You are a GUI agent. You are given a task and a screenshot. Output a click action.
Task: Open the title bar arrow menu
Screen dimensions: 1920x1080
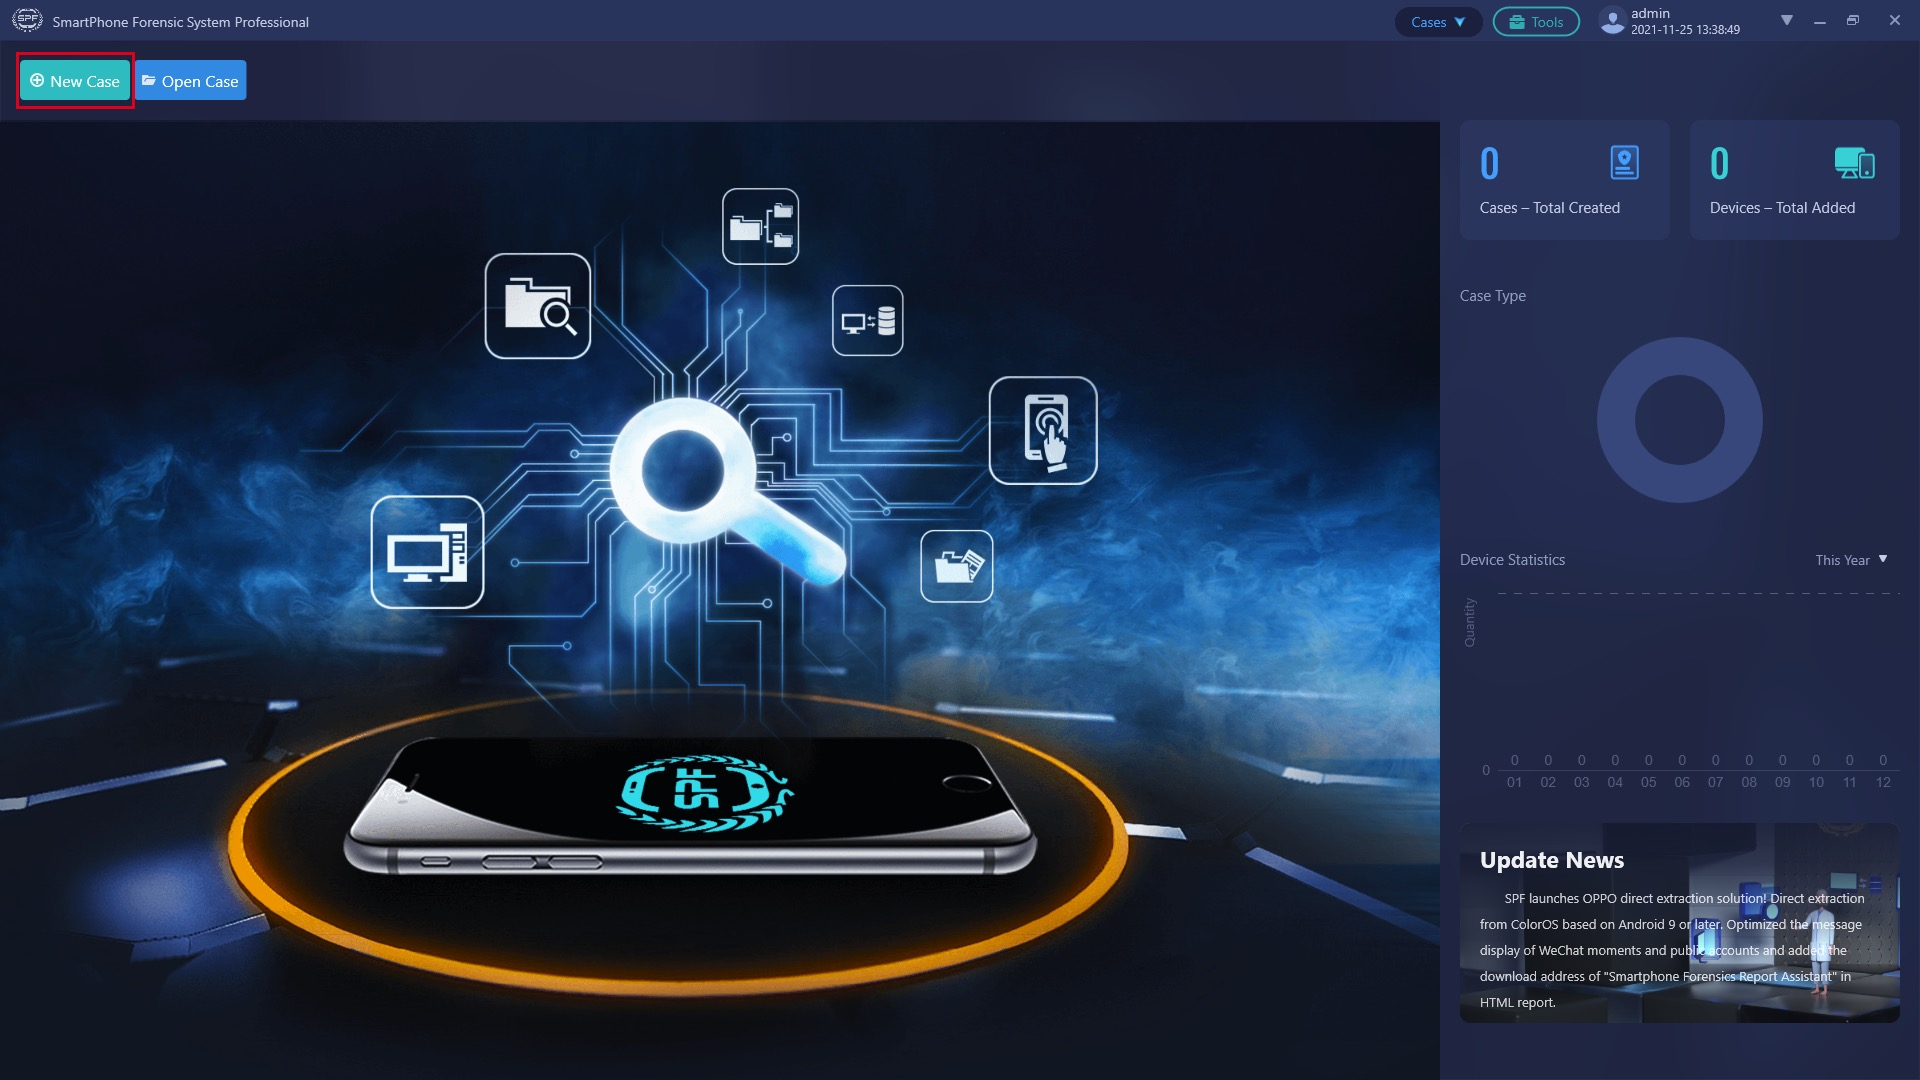pyautogui.click(x=1786, y=20)
